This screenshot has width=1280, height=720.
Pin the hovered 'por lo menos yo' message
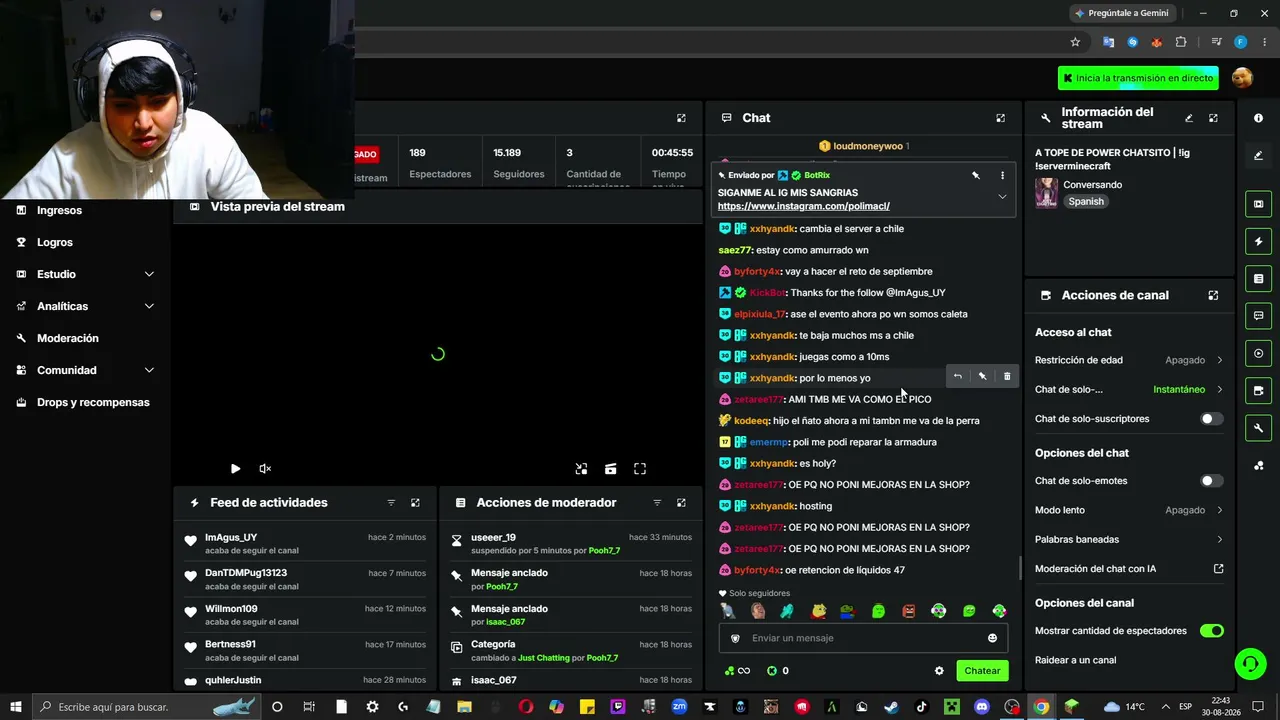tap(982, 377)
